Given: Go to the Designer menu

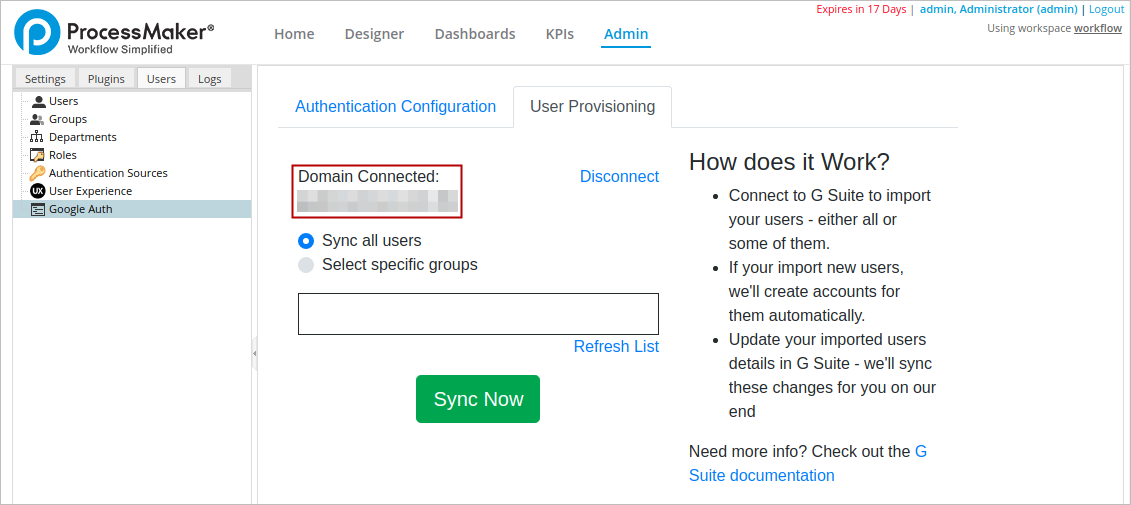Looking at the screenshot, I should [x=374, y=34].
